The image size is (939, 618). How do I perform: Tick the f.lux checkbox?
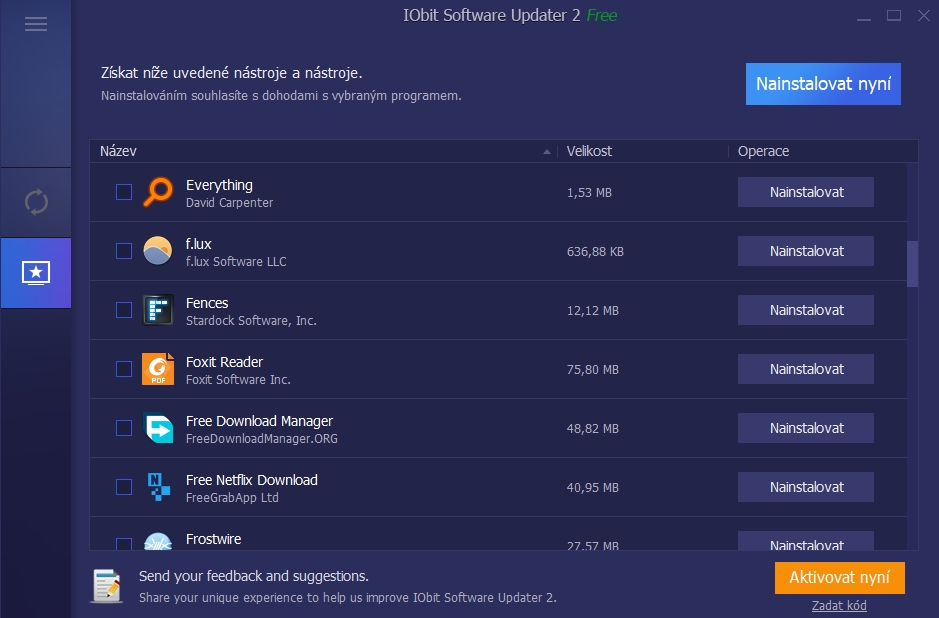point(124,251)
